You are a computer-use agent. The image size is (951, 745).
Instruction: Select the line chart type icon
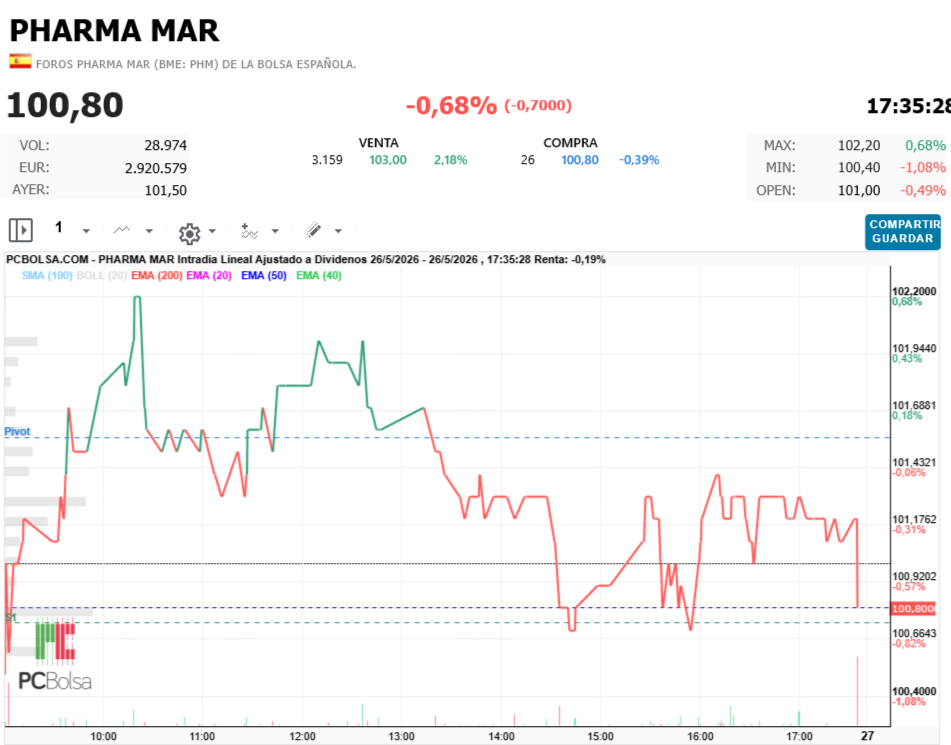(x=122, y=230)
